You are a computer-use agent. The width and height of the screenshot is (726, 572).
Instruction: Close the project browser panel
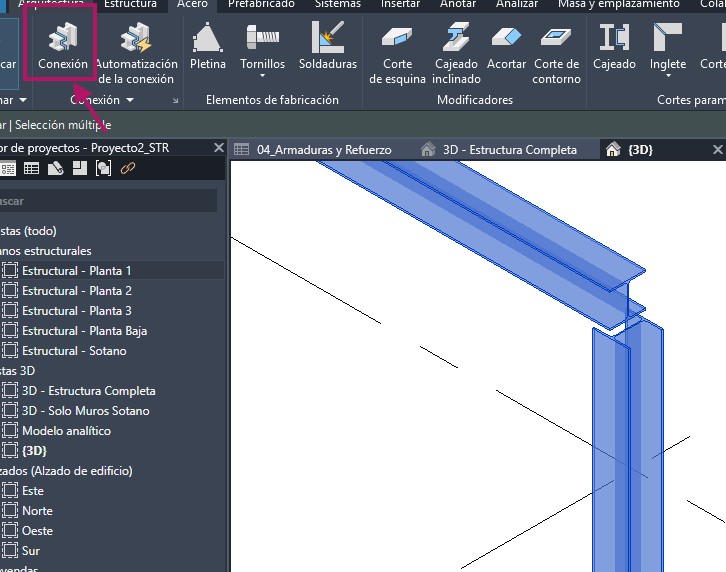coord(219,147)
